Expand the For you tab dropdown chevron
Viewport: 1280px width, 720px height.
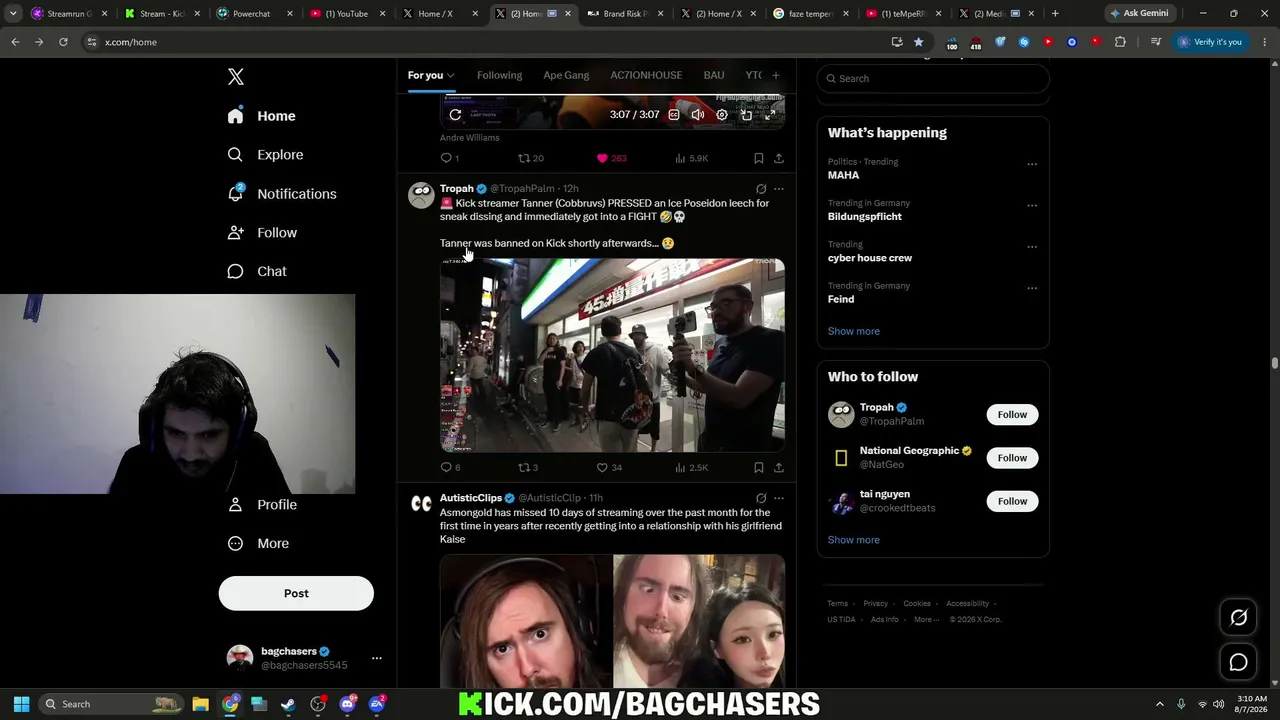451,75
